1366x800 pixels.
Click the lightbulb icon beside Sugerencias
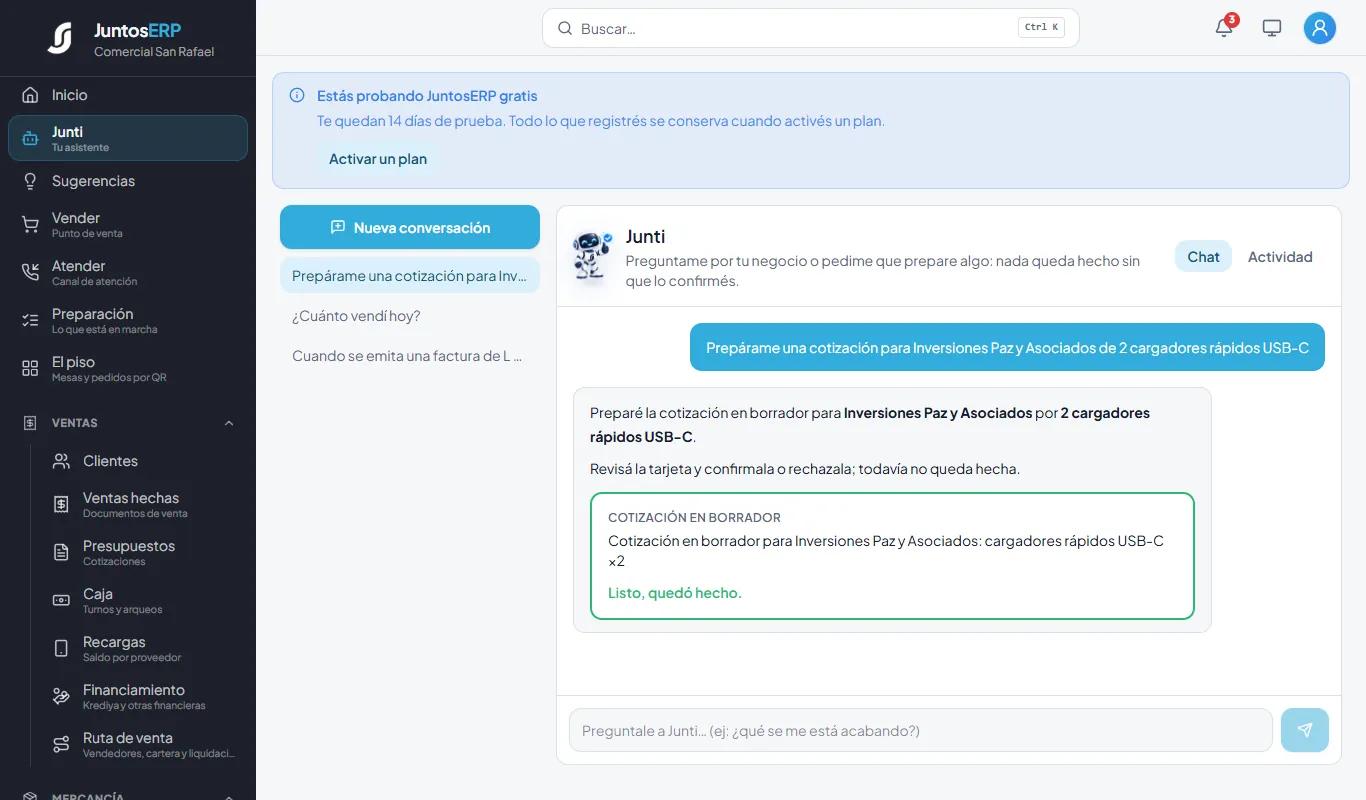click(x=30, y=181)
